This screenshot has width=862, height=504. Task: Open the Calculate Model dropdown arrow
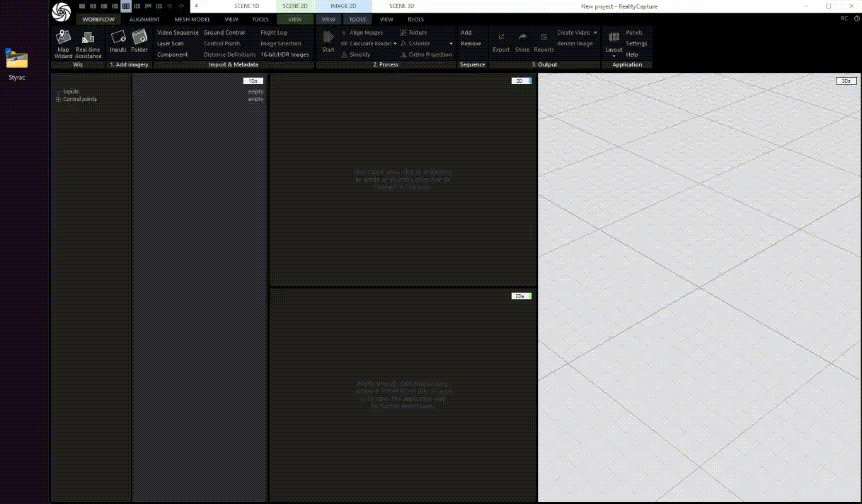pos(395,44)
